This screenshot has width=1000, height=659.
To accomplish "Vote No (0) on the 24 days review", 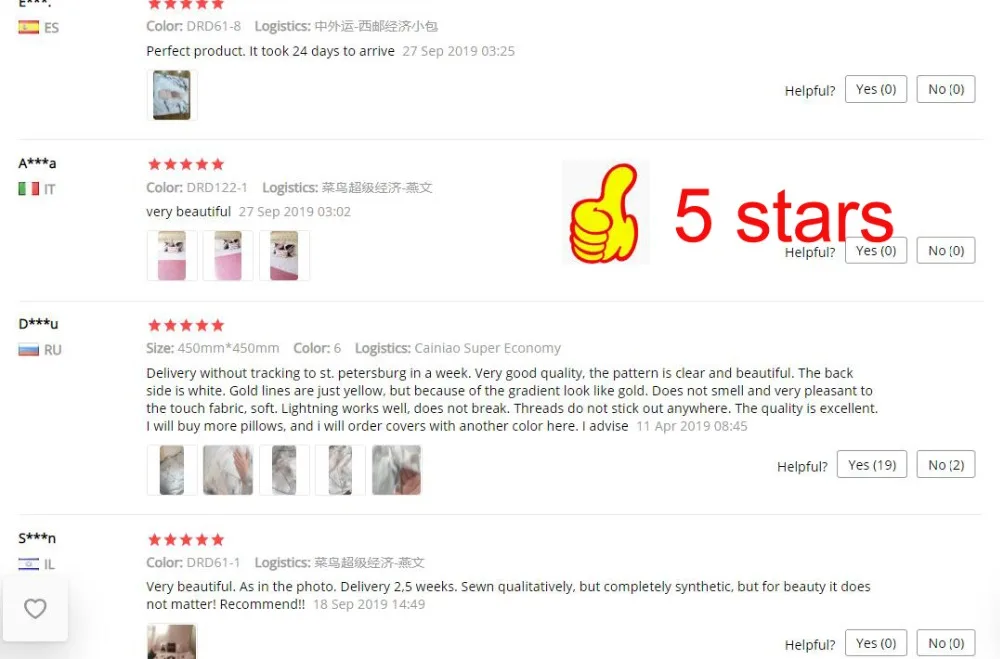I will 946,89.
